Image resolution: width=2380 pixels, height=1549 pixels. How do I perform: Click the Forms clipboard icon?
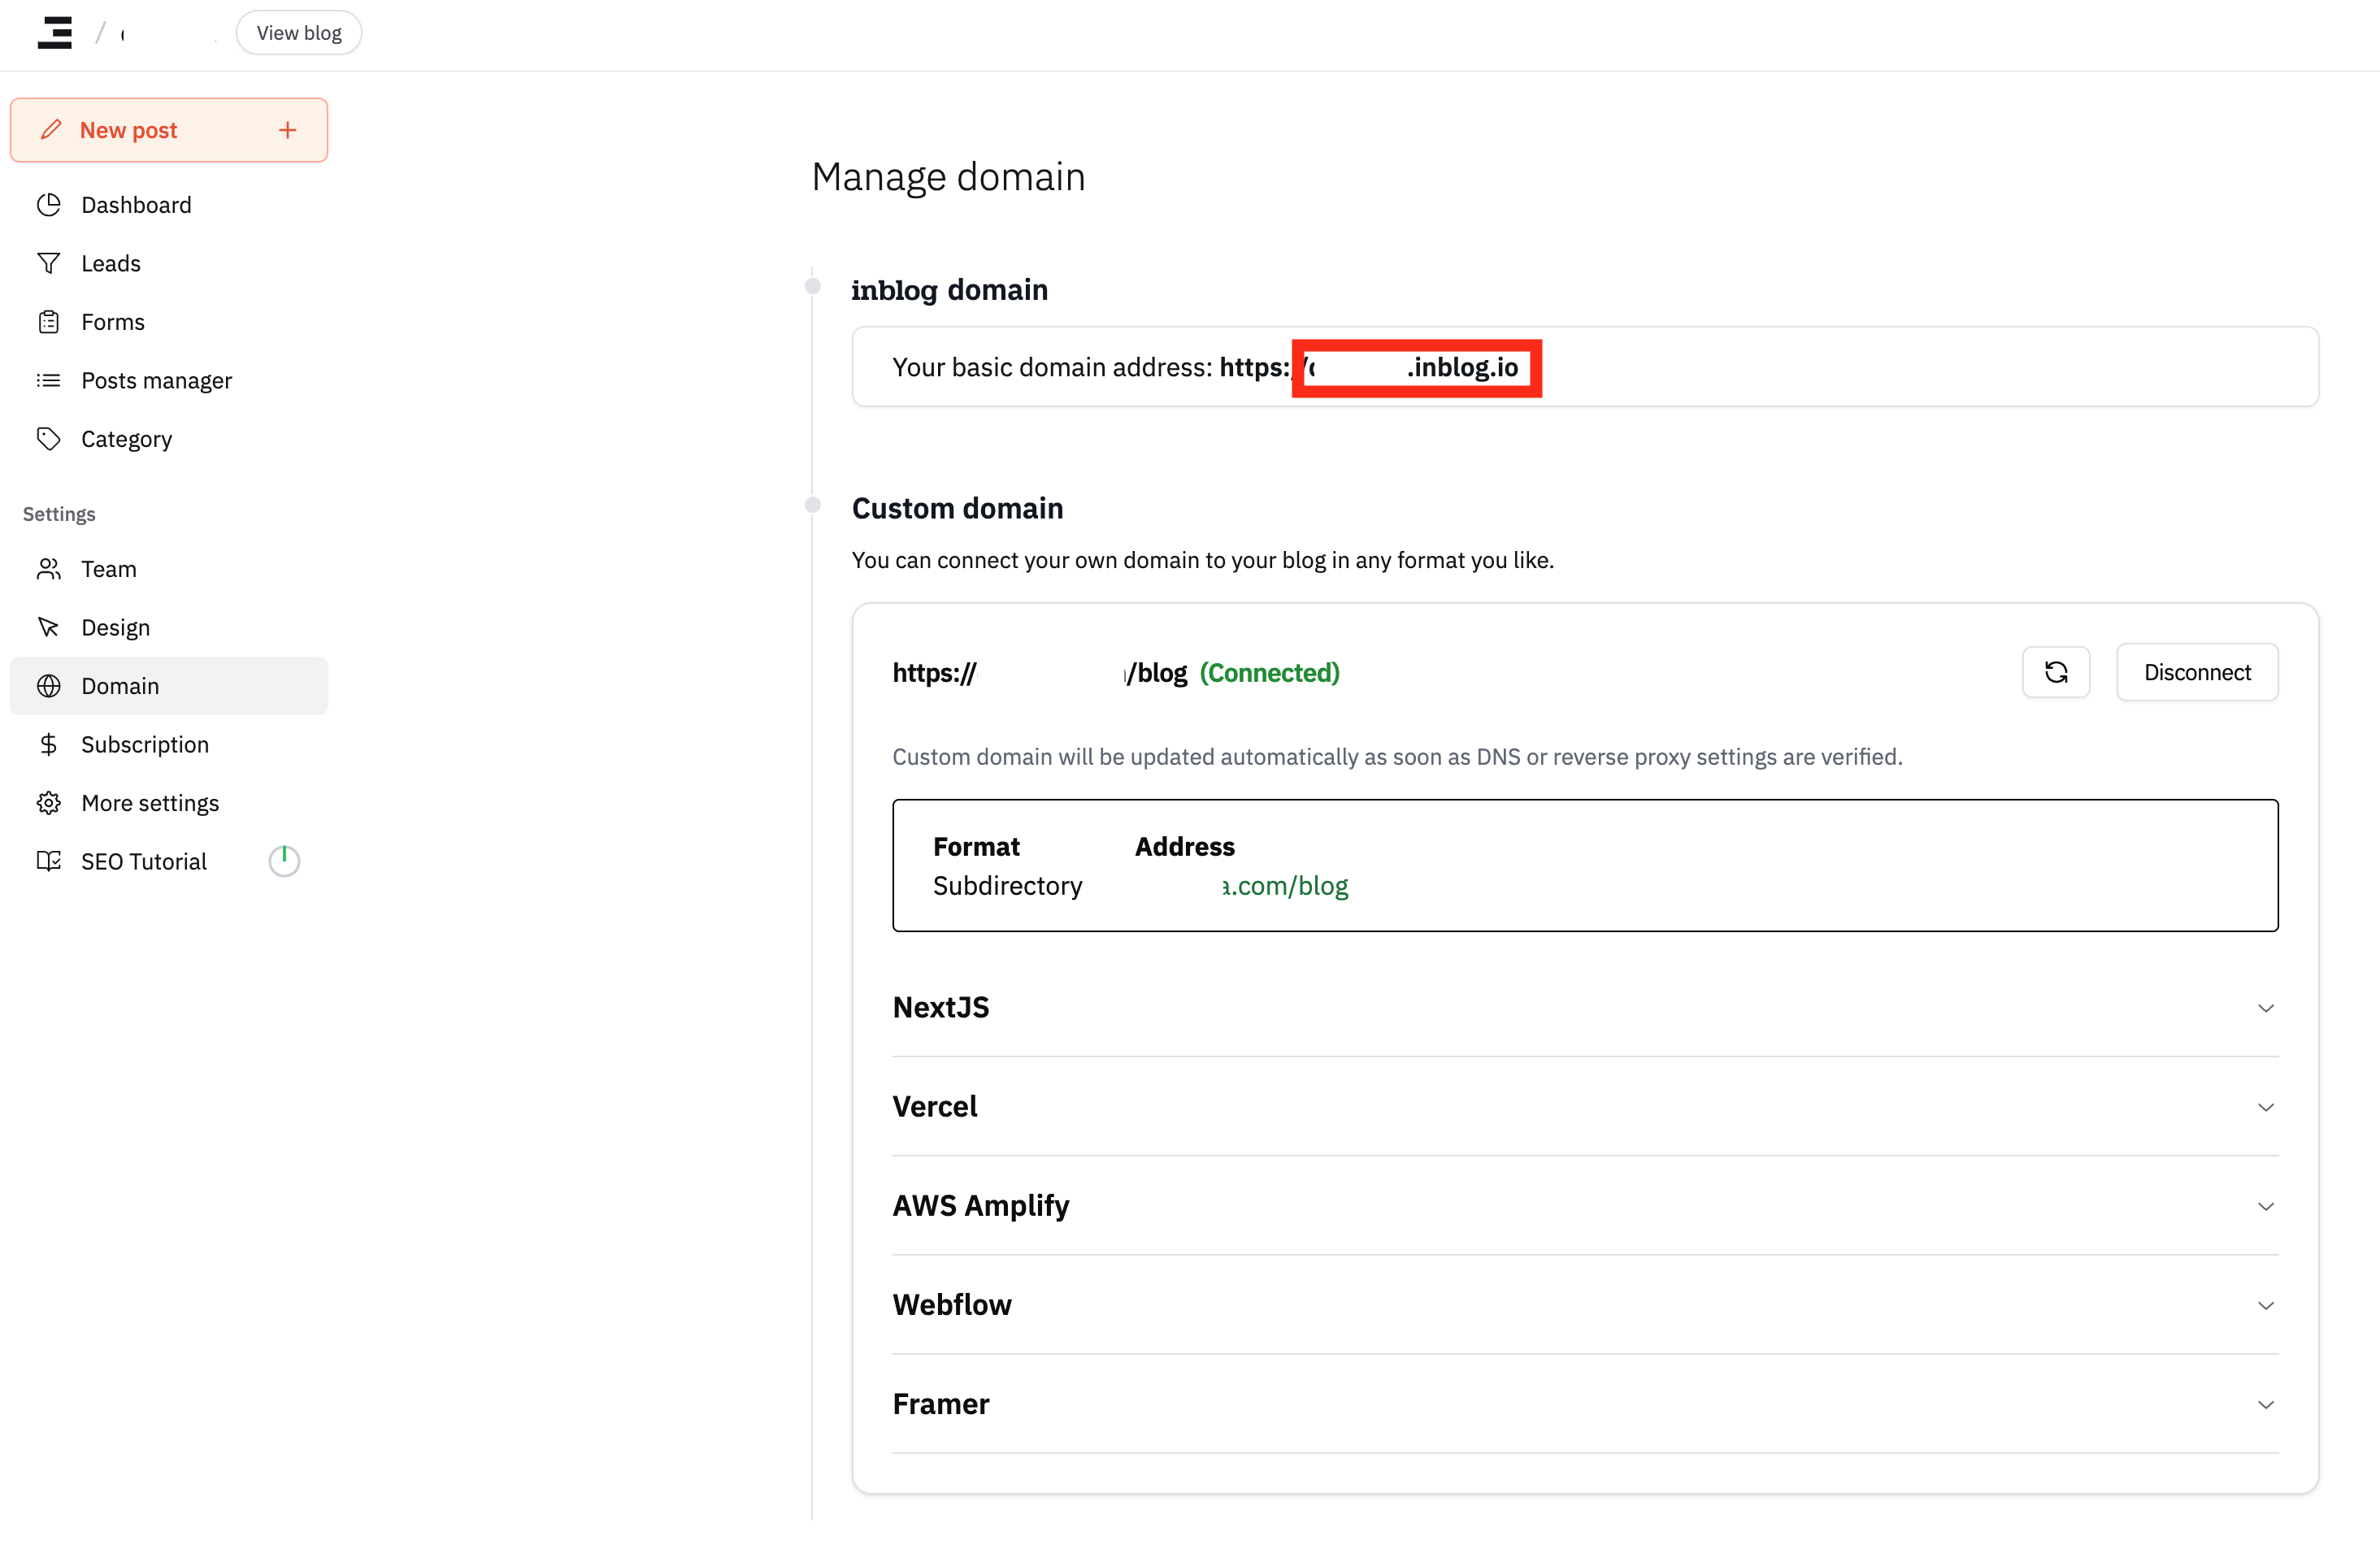click(49, 322)
